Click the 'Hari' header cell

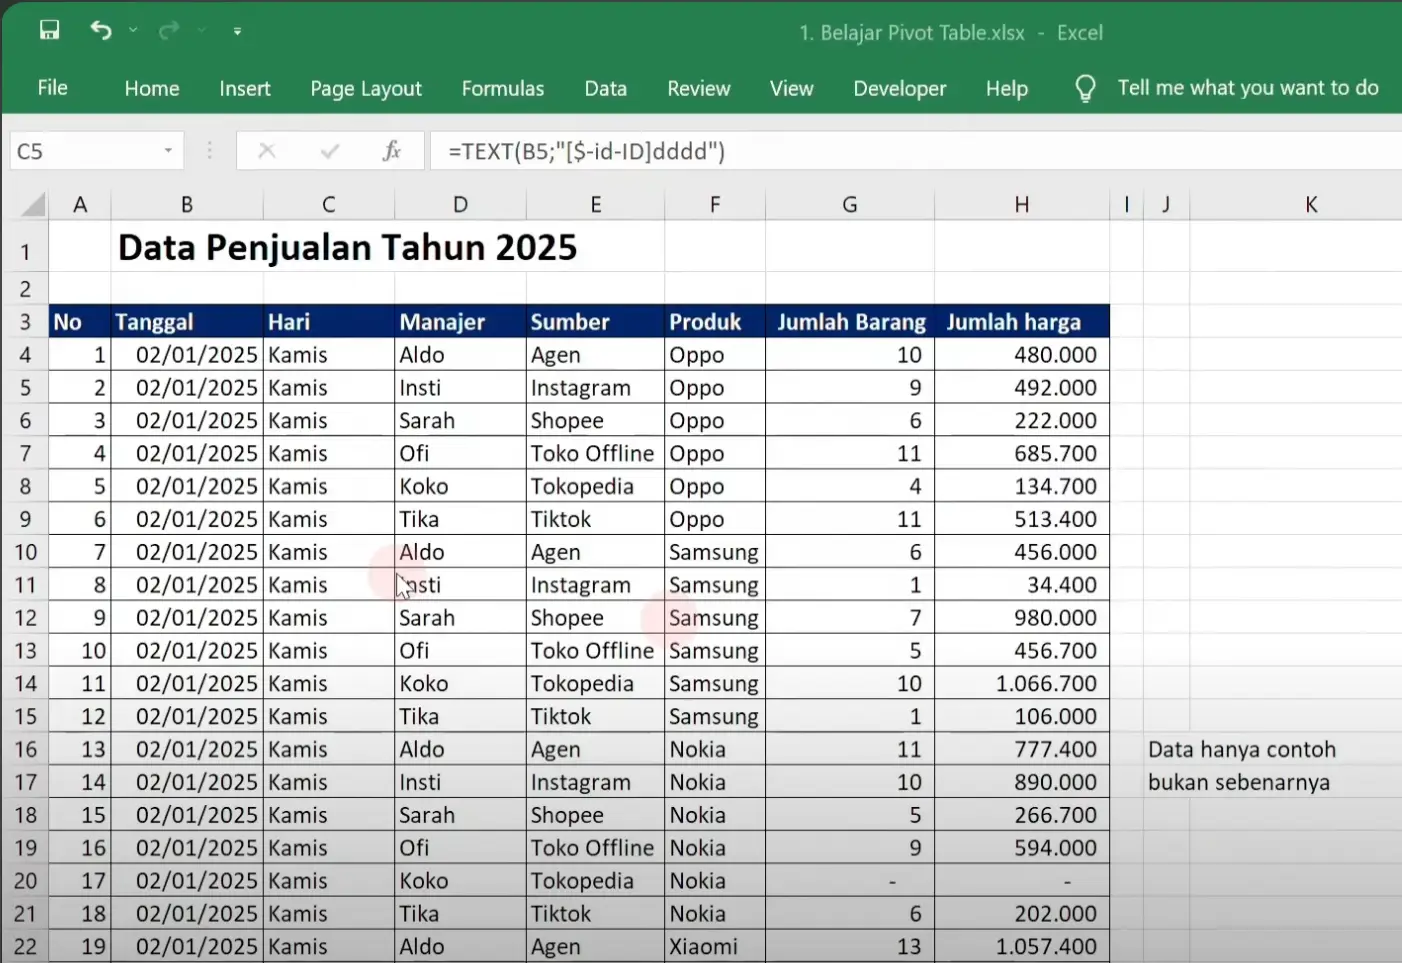[329, 322]
